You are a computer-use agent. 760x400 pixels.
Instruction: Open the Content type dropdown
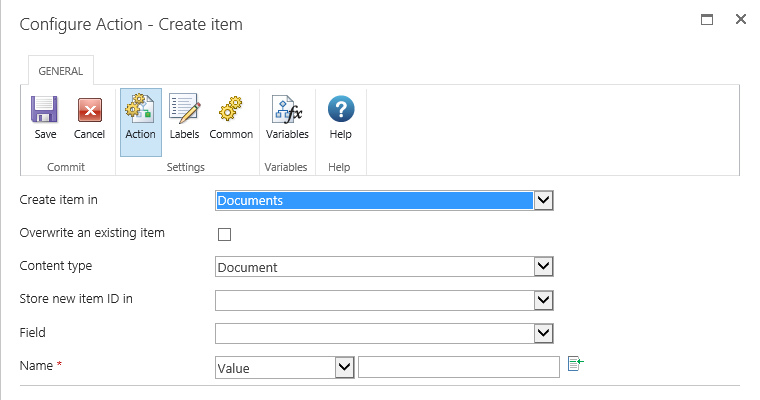tap(543, 267)
